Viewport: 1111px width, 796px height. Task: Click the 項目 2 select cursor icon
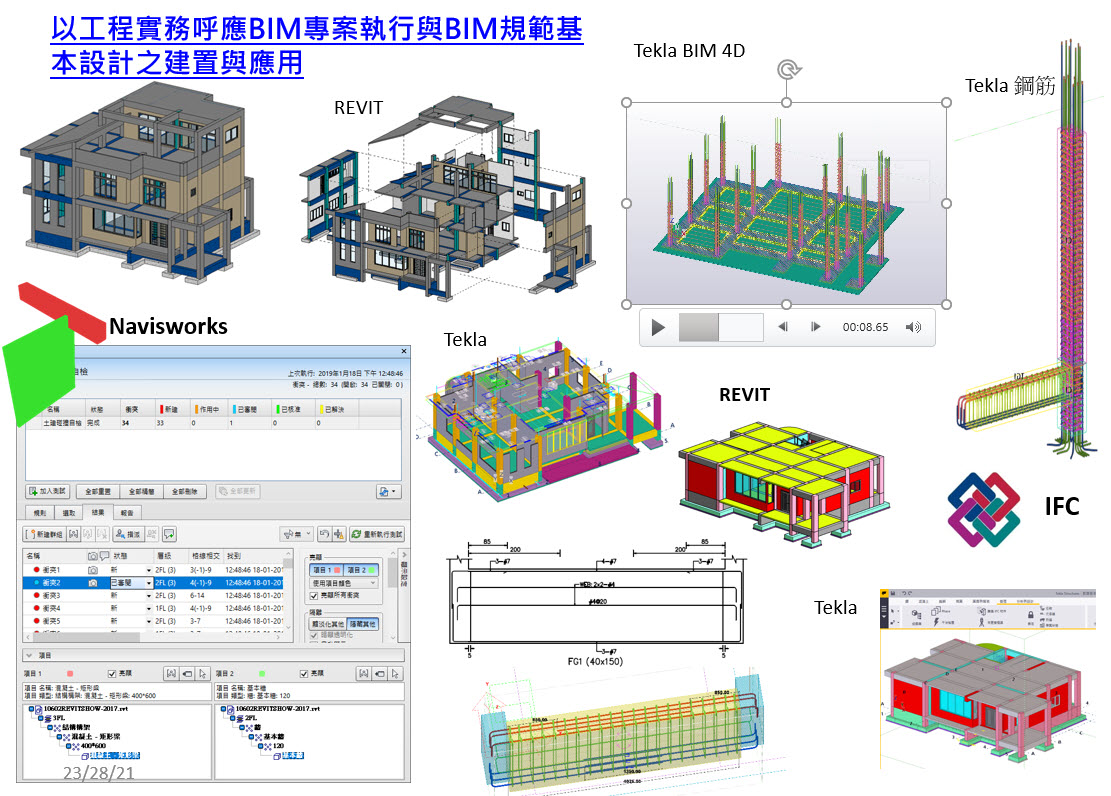(395, 673)
